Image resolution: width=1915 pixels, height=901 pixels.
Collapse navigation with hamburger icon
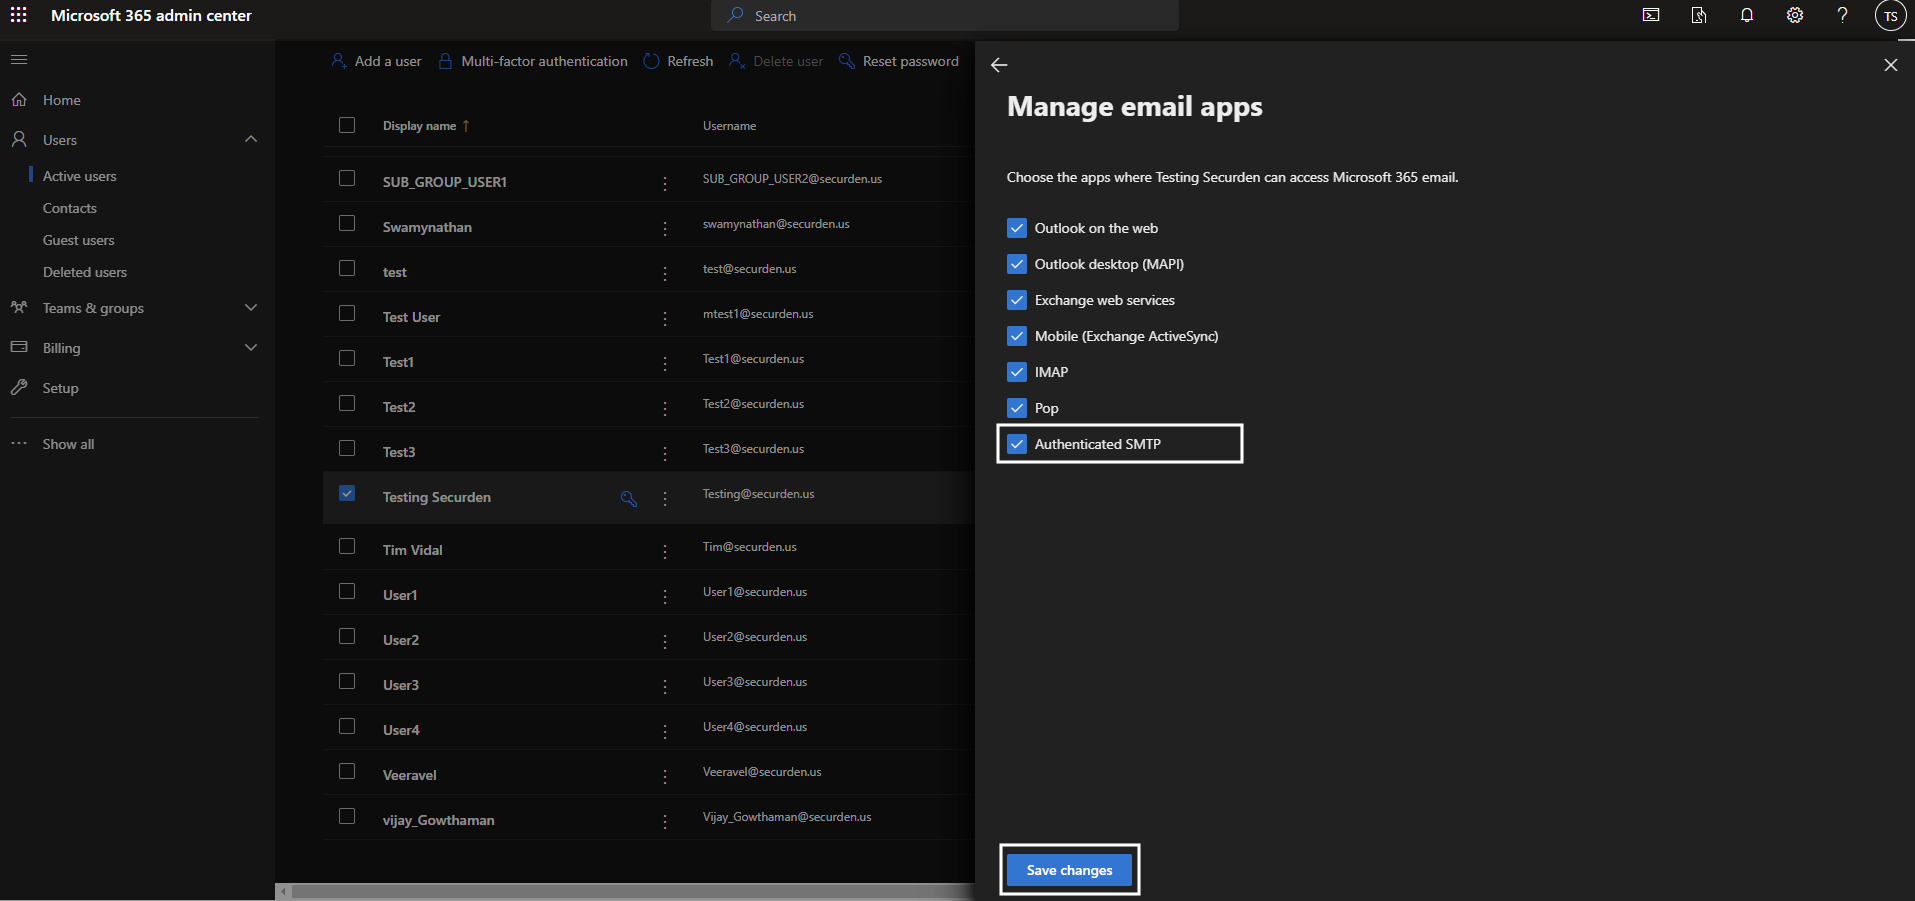(x=19, y=60)
